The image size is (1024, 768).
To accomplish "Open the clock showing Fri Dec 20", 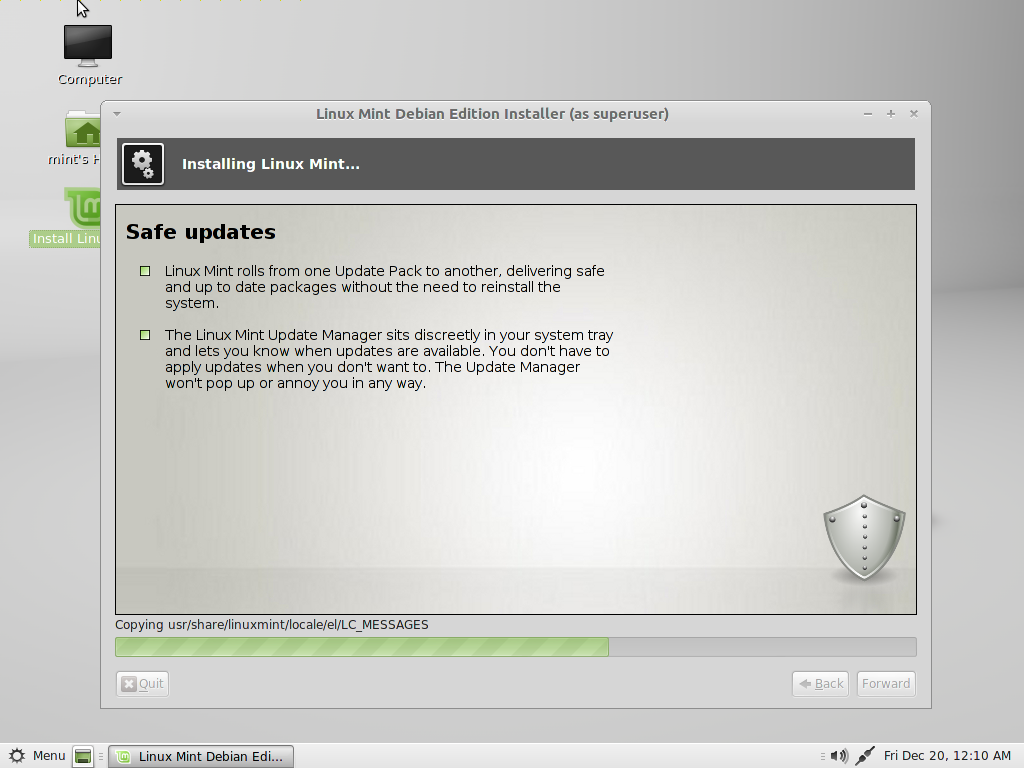I will click(947, 756).
